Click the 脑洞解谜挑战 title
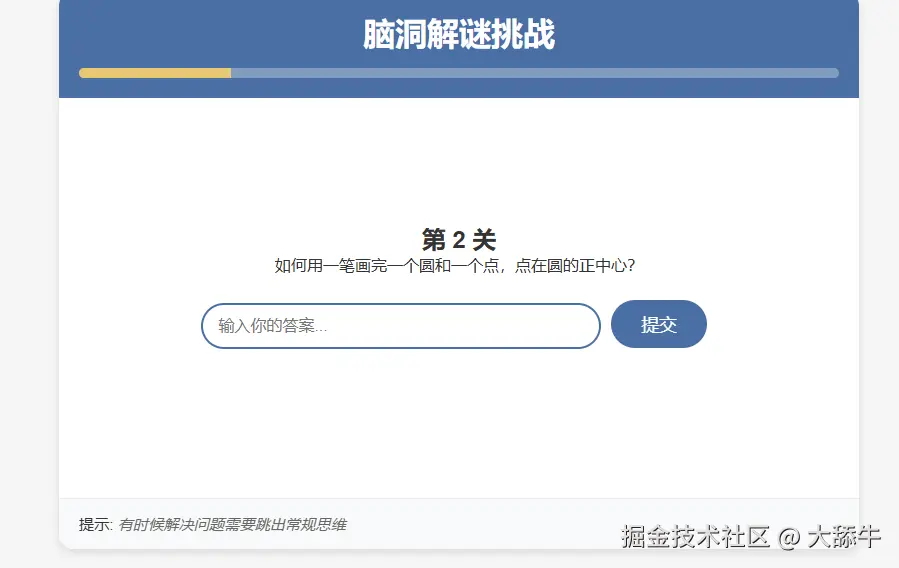The height and width of the screenshot is (568, 899). click(458, 35)
